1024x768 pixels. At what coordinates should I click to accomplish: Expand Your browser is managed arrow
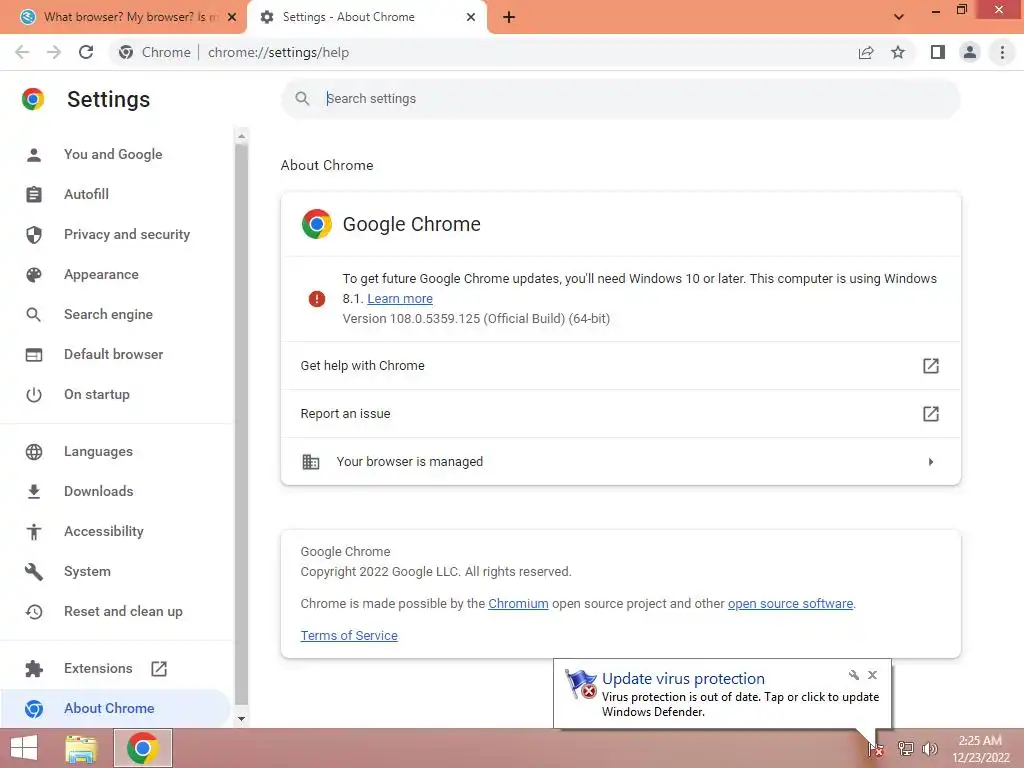click(x=931, y=462)
